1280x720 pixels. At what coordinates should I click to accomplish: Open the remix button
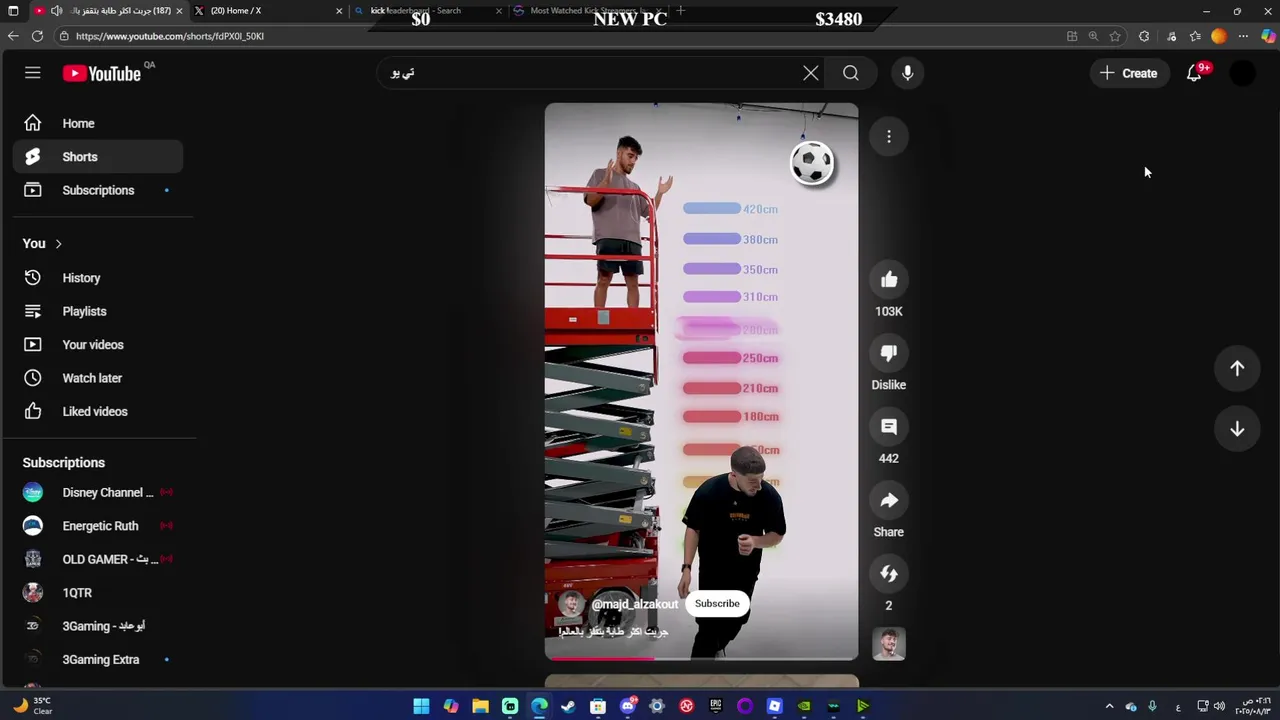click(x=889, y=574)
